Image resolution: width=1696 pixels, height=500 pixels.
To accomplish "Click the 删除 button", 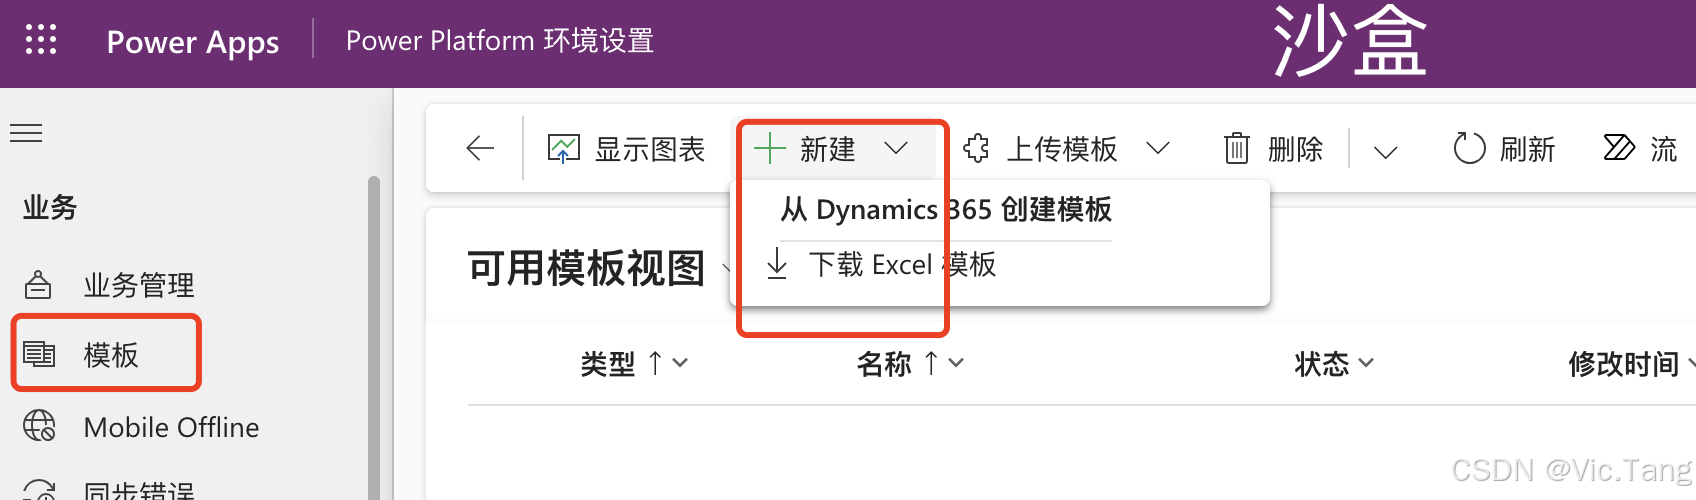I will click(1274, 149).
